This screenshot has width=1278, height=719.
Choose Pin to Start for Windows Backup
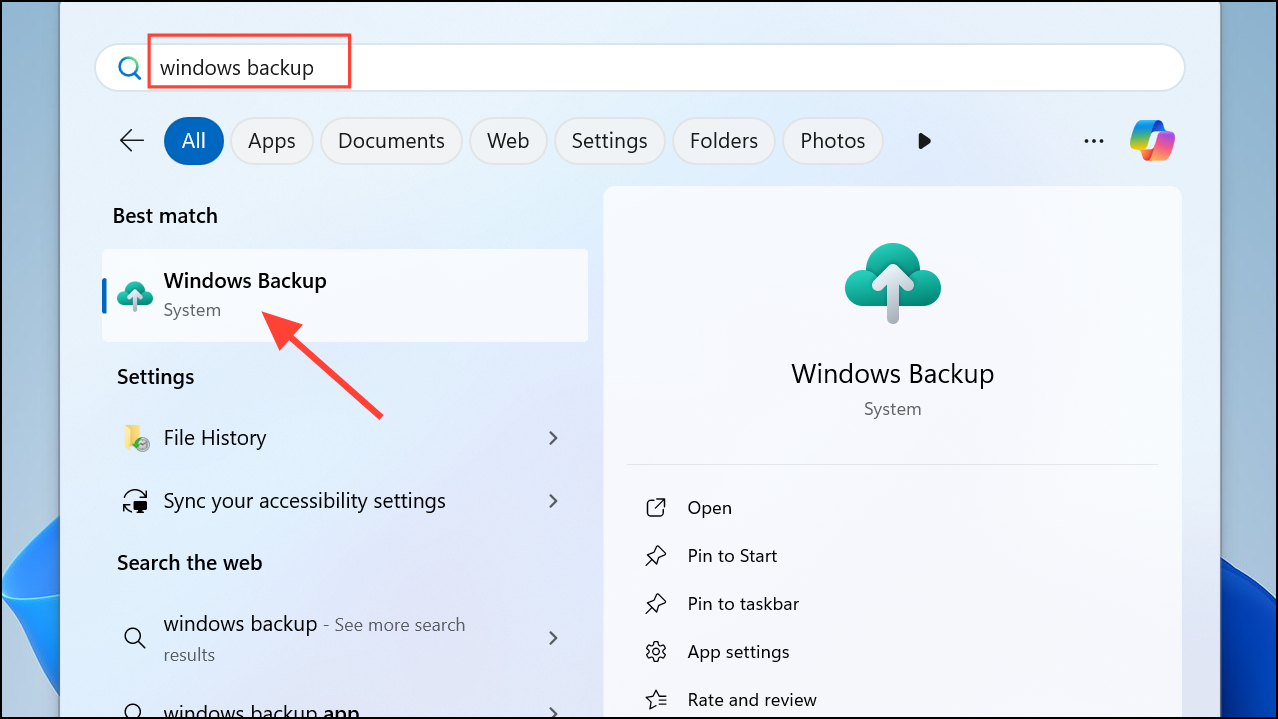(x=731, y=555)
